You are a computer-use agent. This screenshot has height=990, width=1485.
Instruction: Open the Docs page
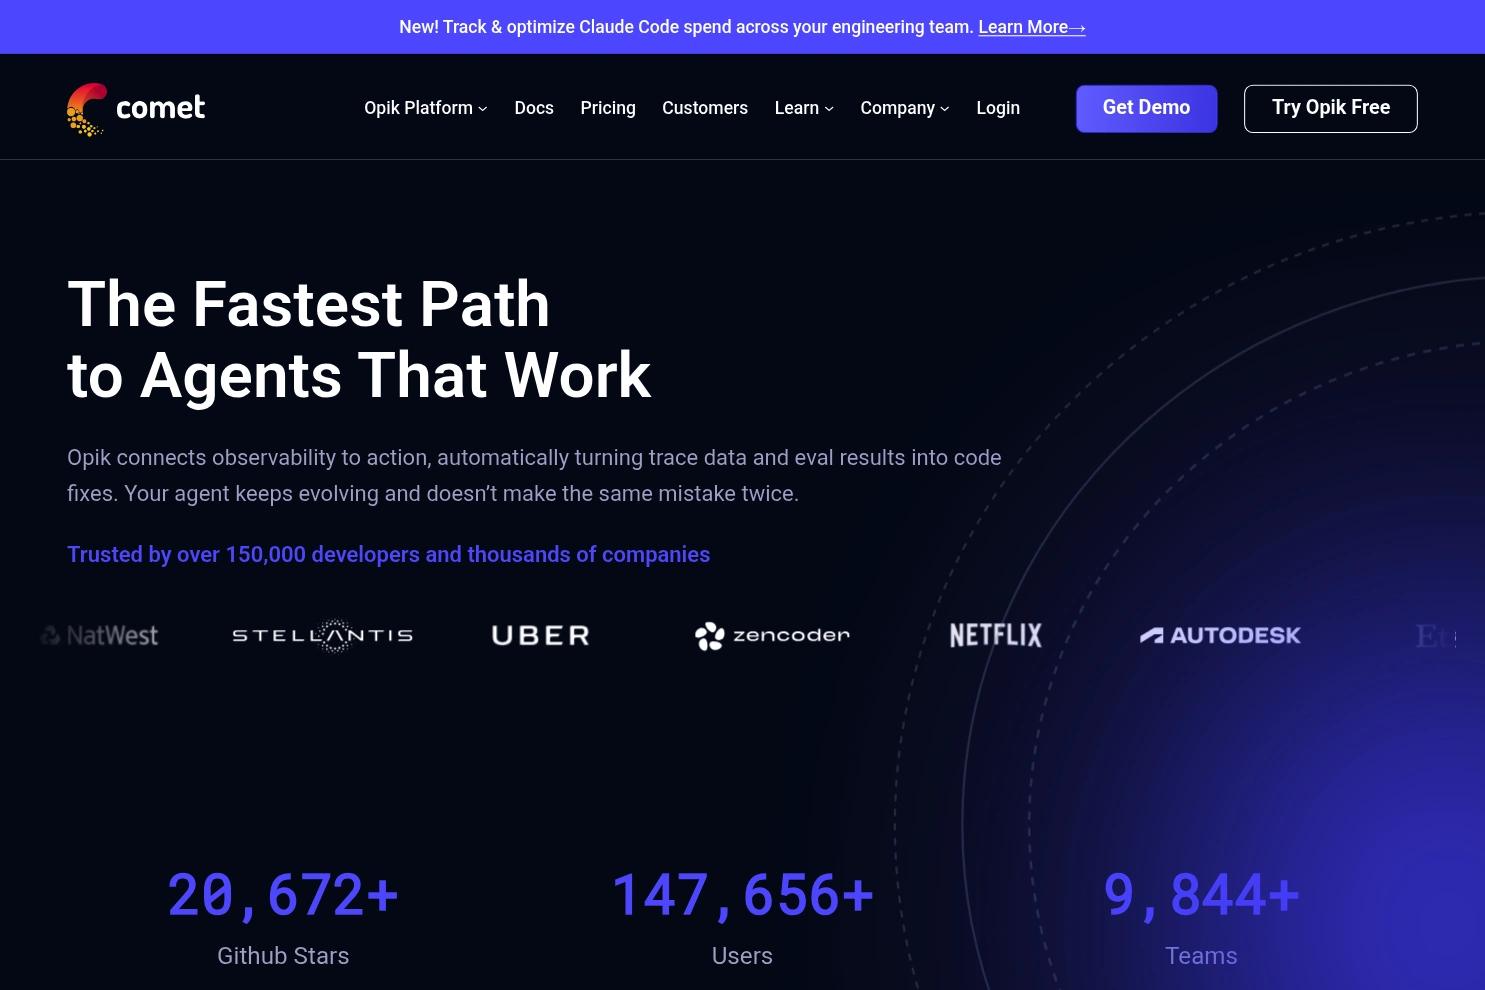[534, 108]
